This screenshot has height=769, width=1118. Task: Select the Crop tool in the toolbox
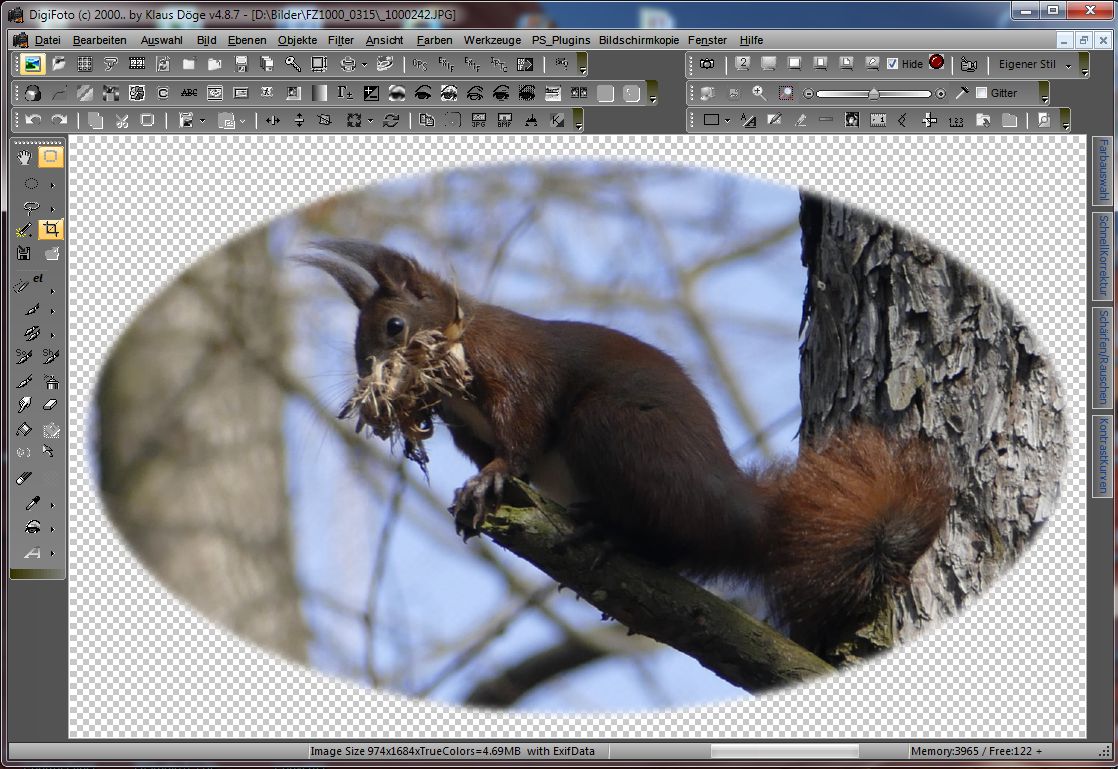point(50,230)
